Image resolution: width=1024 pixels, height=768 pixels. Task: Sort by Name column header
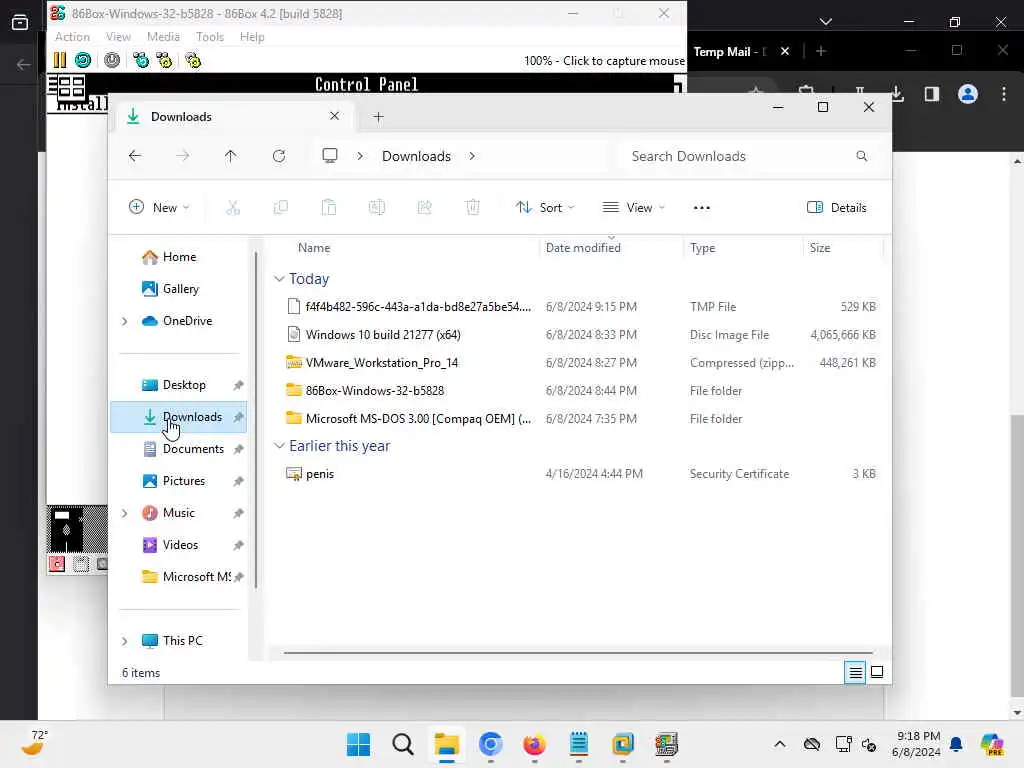pos(314,248)
